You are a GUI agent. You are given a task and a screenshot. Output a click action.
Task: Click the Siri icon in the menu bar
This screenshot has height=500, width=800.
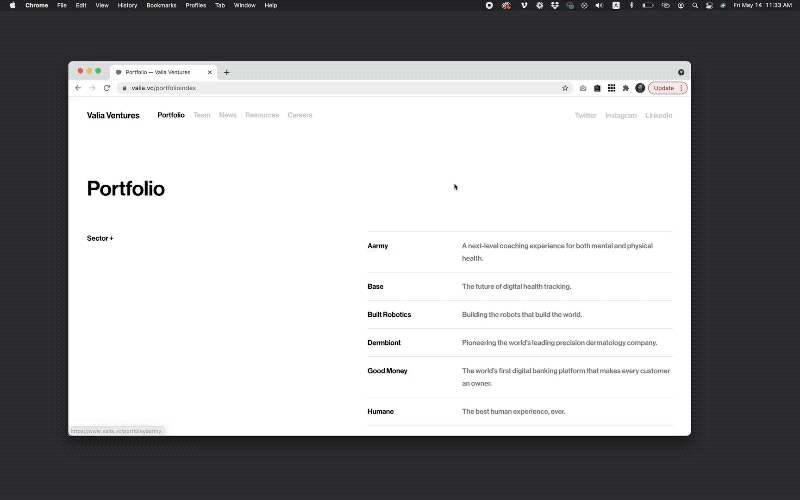point(723,5)
